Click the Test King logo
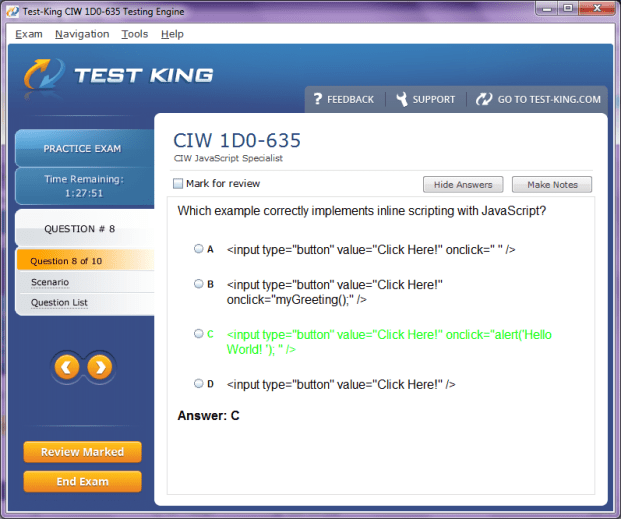Screen dimensions: 621x519 pyautogui.click(x=118, y=75)
